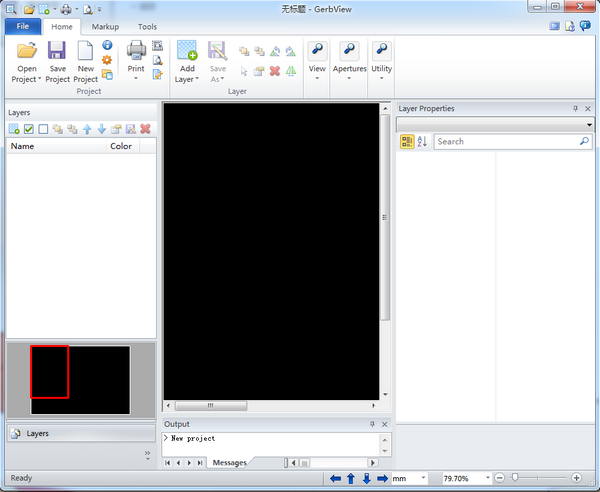Screen dimensions: 600x492
Task: Toggle the categorized view button in Layer Properties
Action: 407,142
